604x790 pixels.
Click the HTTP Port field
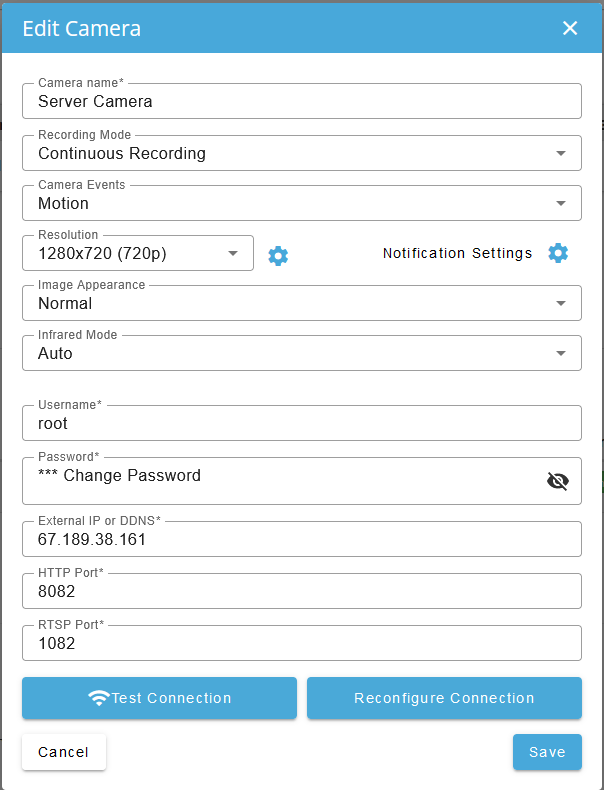tap(302, 591)
